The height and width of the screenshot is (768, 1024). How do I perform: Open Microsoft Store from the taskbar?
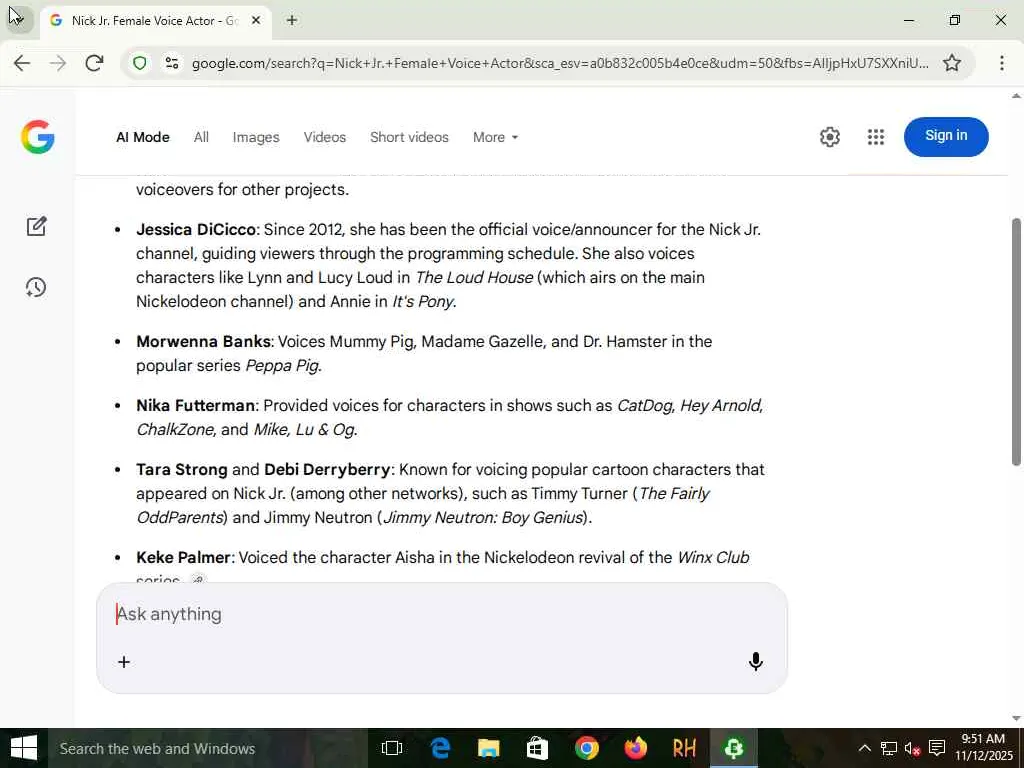point(537,748)
